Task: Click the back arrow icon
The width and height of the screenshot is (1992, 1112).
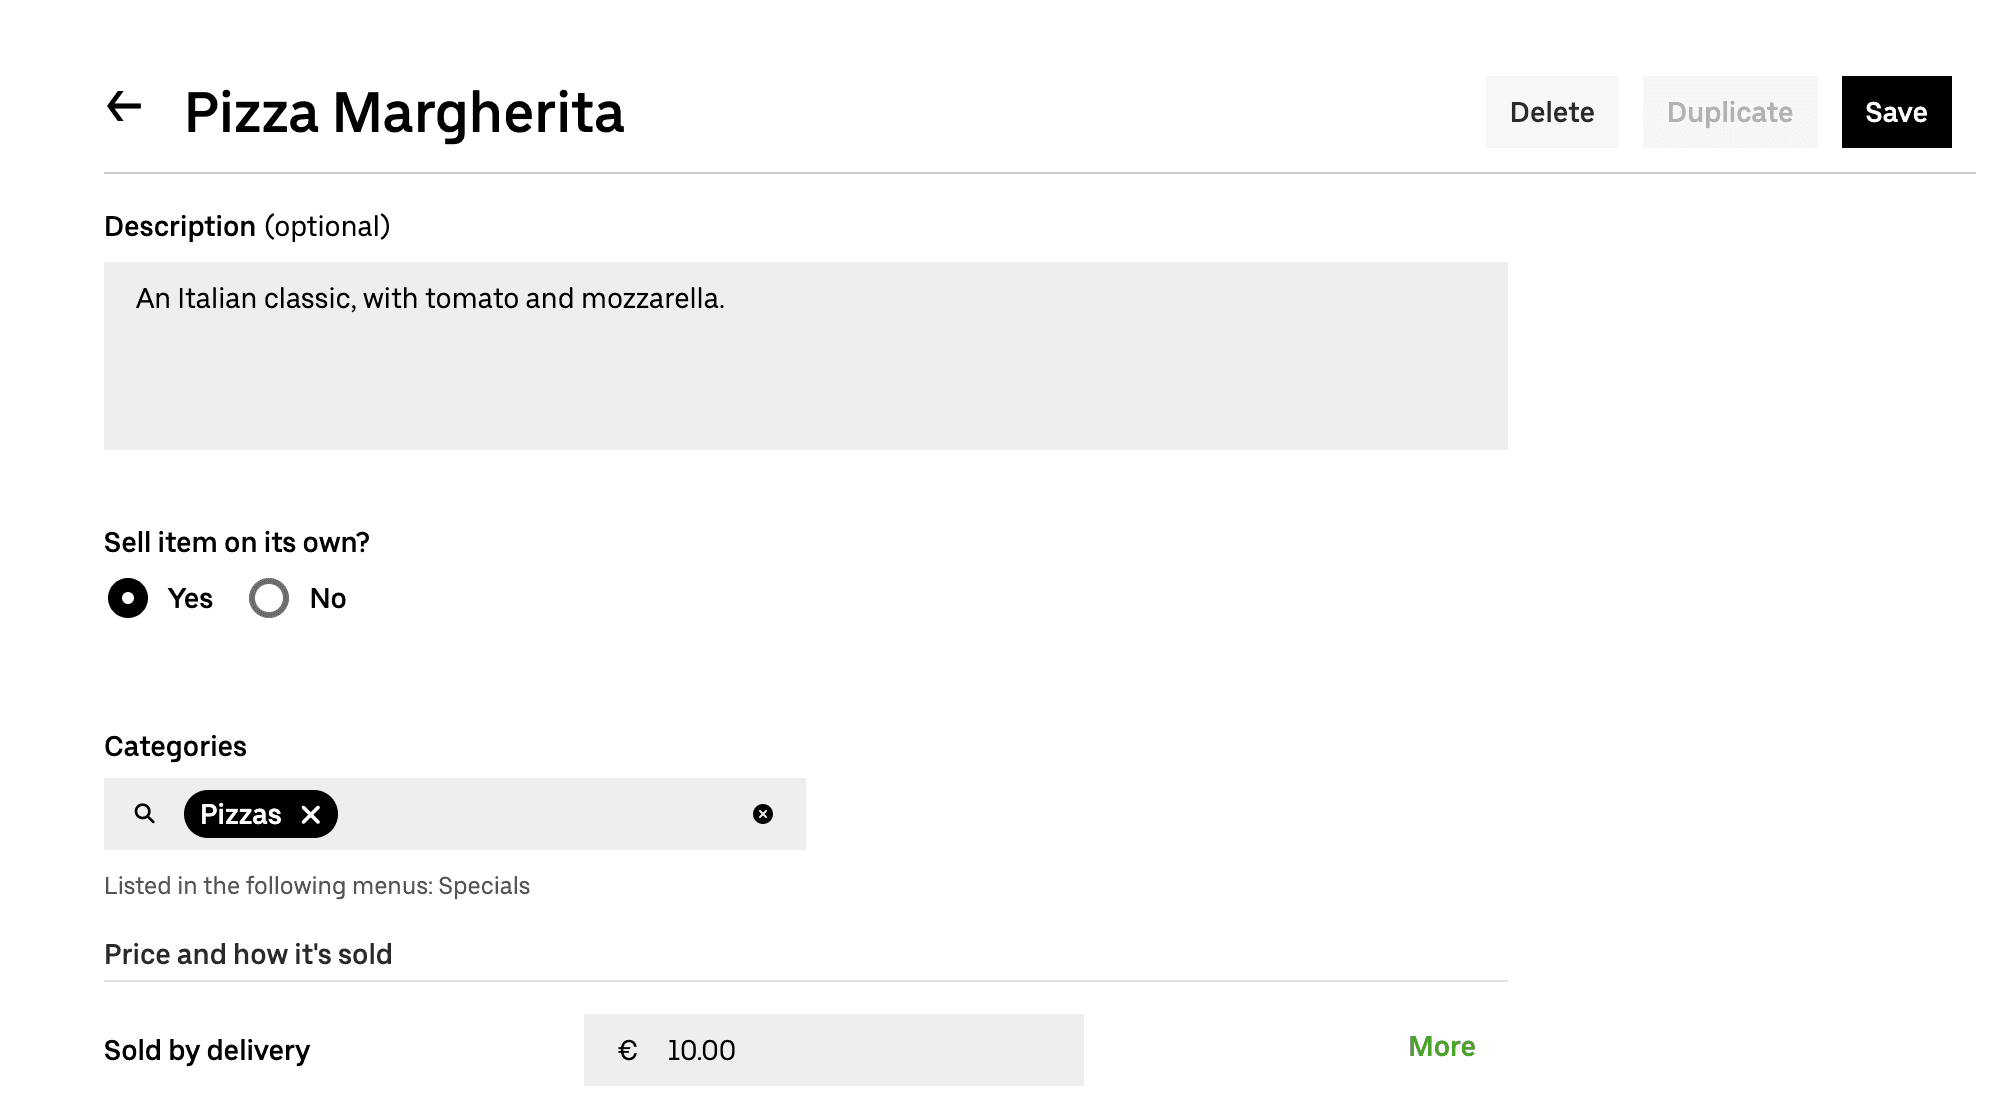Action: click(x=124, y=107)
